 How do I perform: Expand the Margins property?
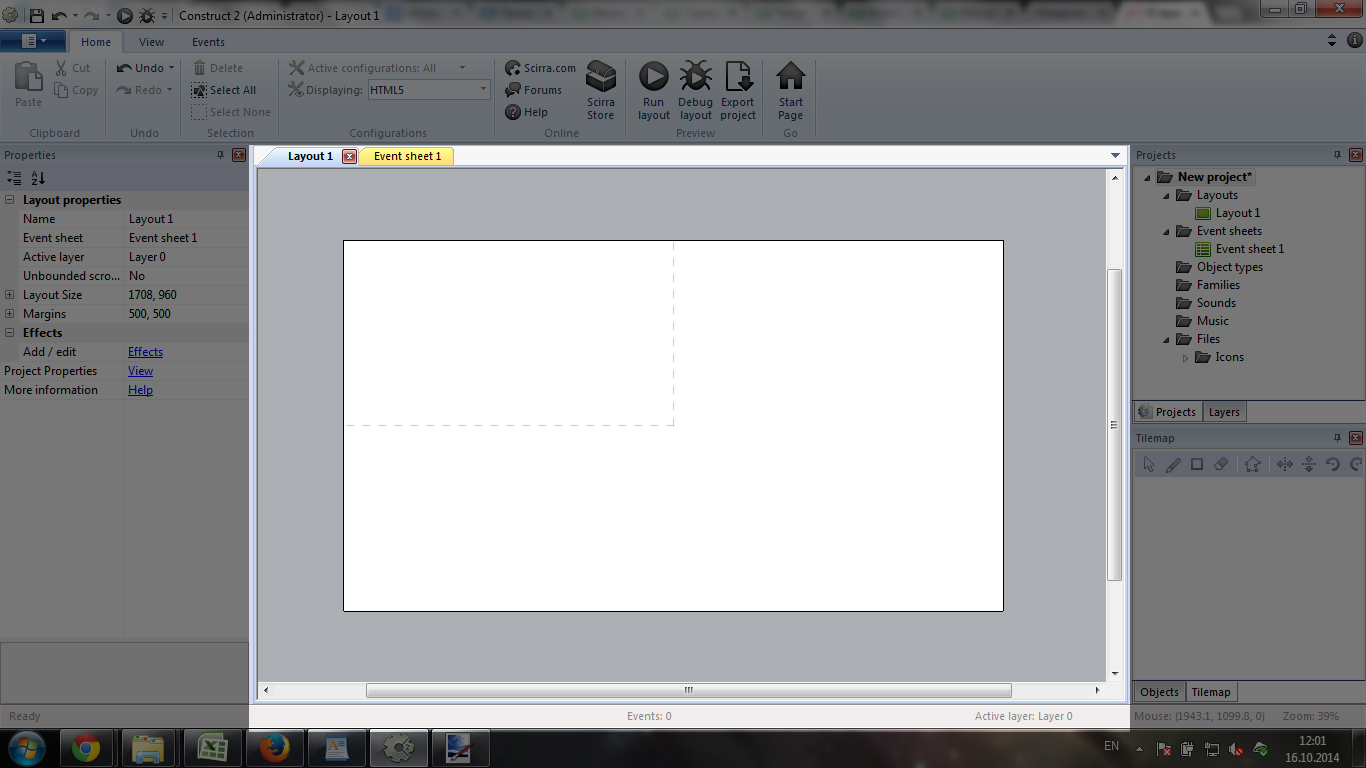tap(9, 314)
